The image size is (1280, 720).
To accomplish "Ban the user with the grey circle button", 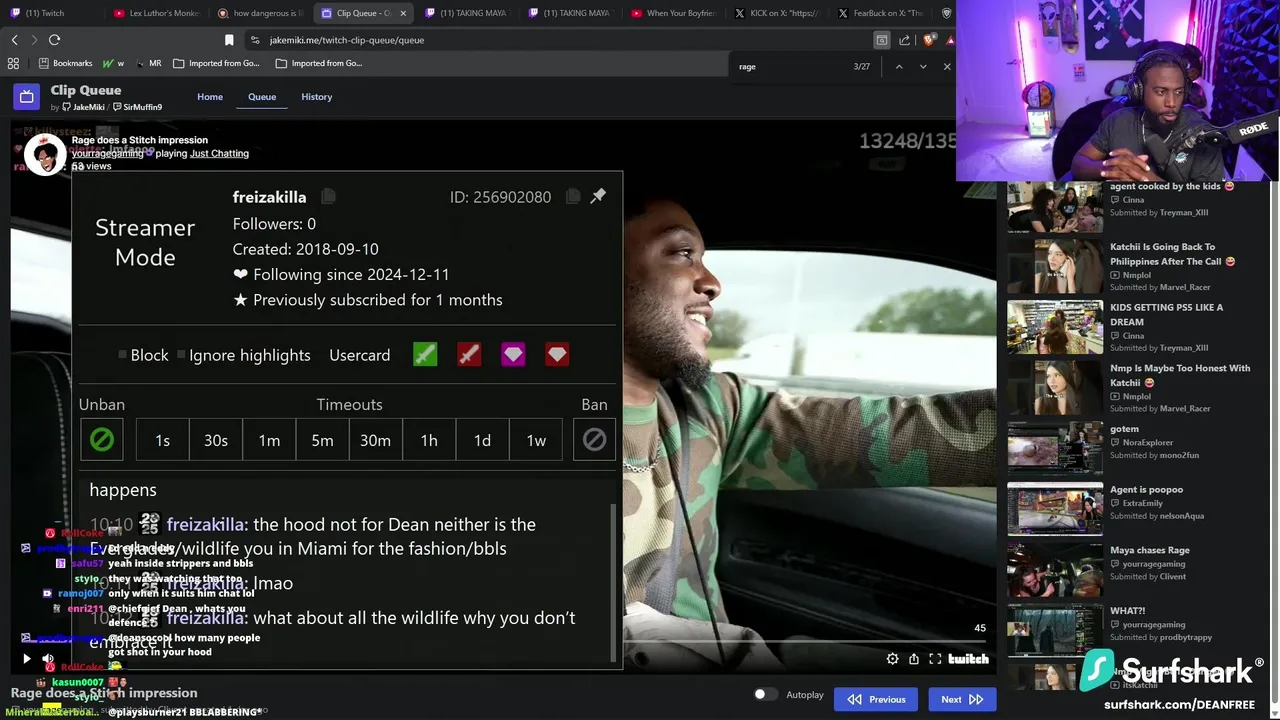I will 594,440.
